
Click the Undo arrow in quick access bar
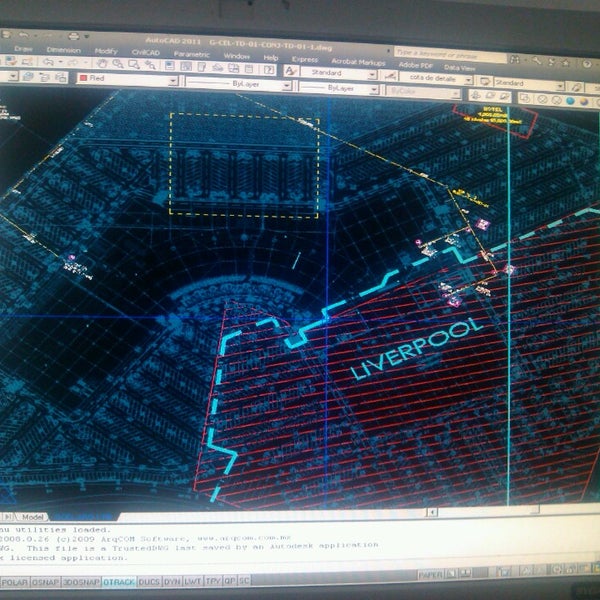(x=24, y=35)
